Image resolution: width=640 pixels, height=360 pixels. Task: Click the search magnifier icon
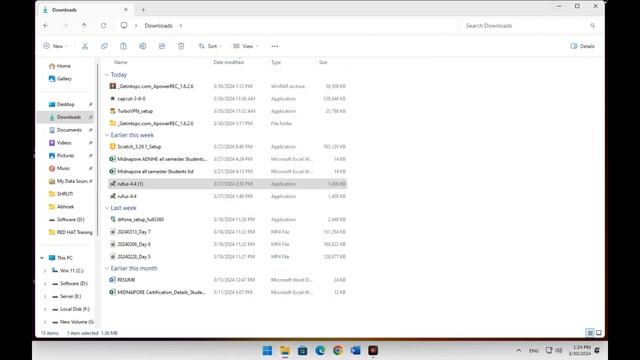593,25
